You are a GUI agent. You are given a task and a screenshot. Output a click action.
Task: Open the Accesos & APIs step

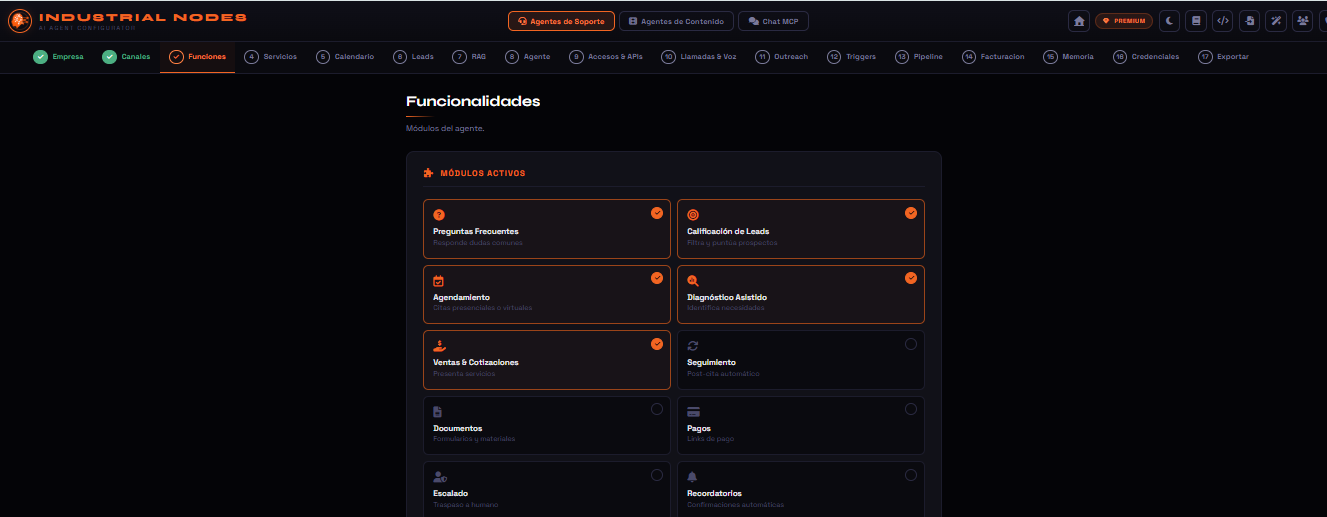click(606, 57)
